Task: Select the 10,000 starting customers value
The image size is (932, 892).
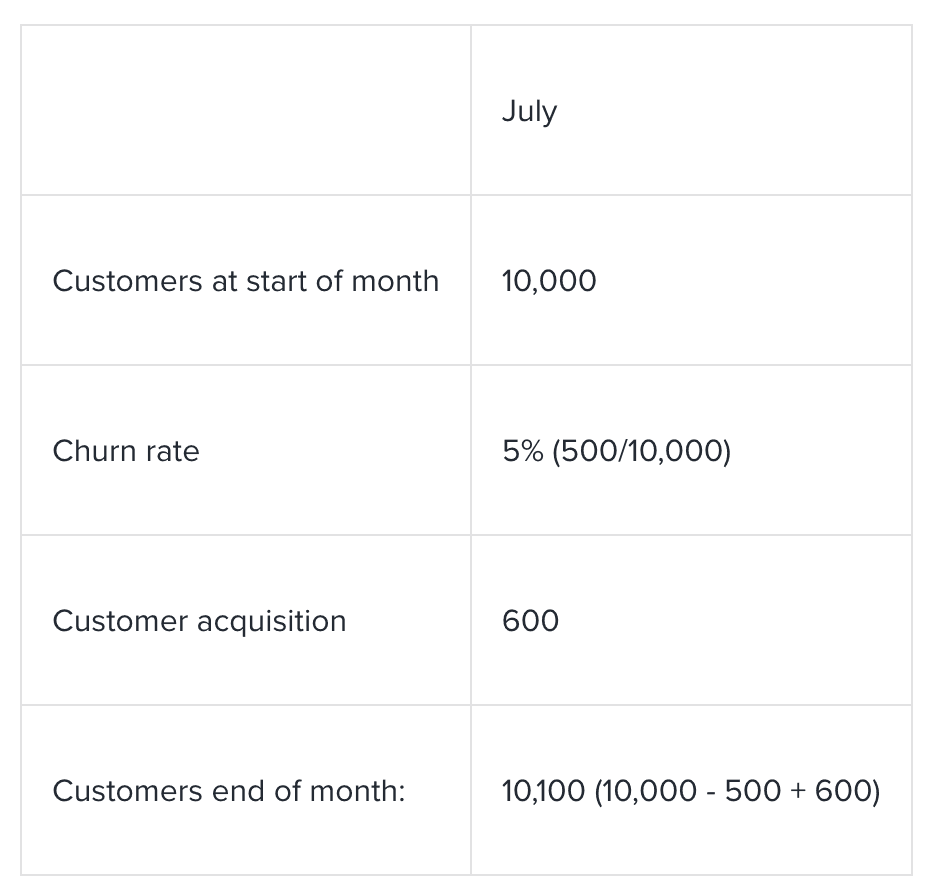Action: tap(549, 281)
